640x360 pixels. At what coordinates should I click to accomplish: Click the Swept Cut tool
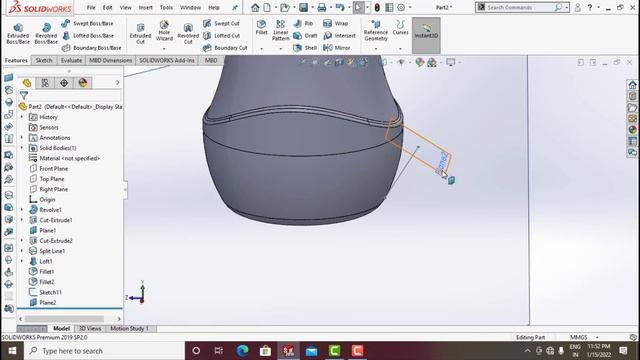[221, 23]
